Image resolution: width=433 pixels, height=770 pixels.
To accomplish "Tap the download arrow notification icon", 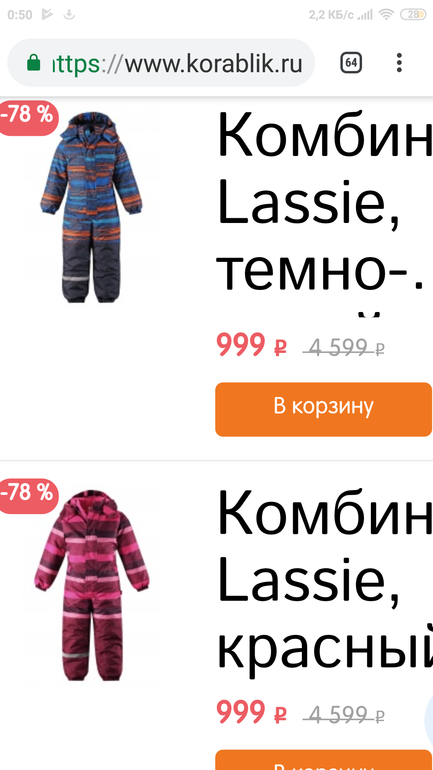I will tap(69, 14).
